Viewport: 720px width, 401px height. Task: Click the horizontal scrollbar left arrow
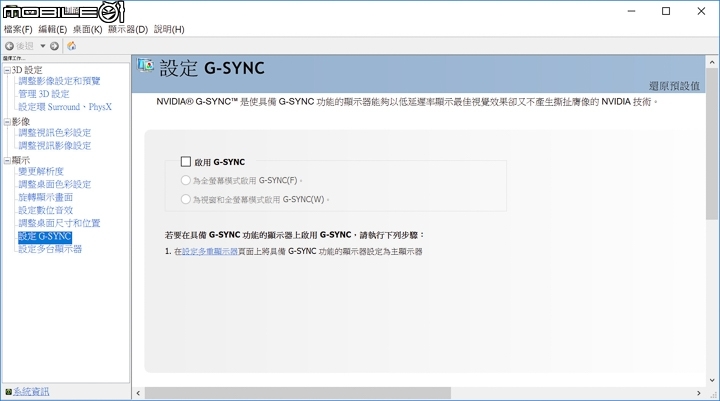pos(138,393)
